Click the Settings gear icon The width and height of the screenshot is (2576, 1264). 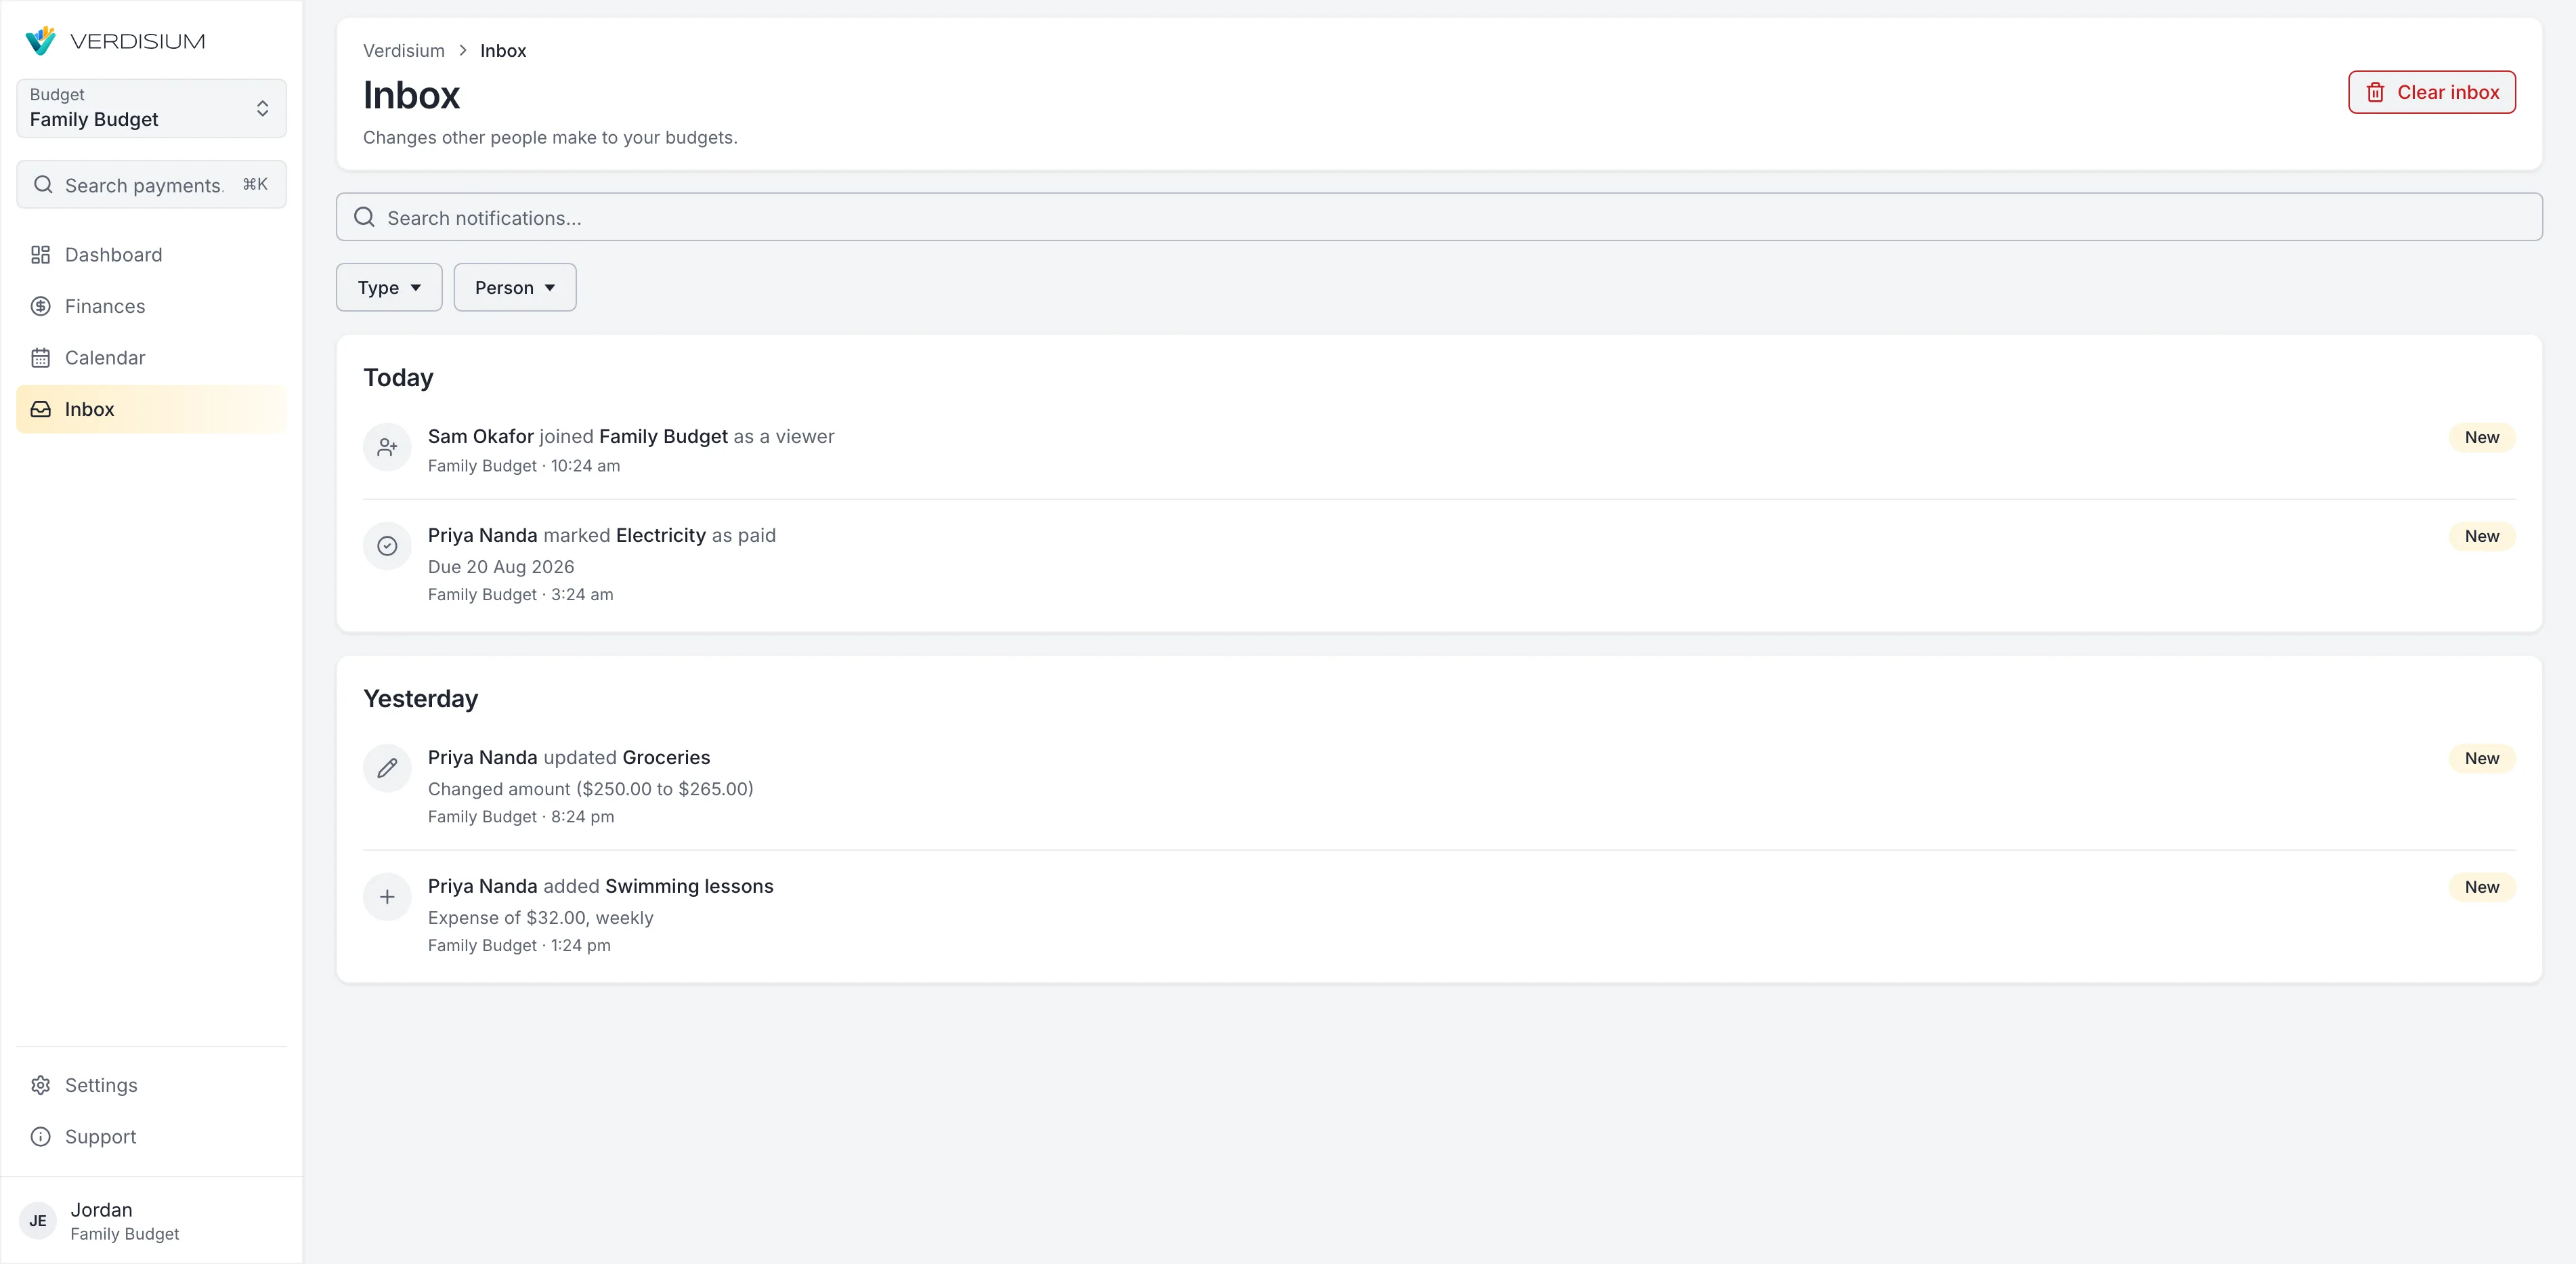click(40, 1085)
